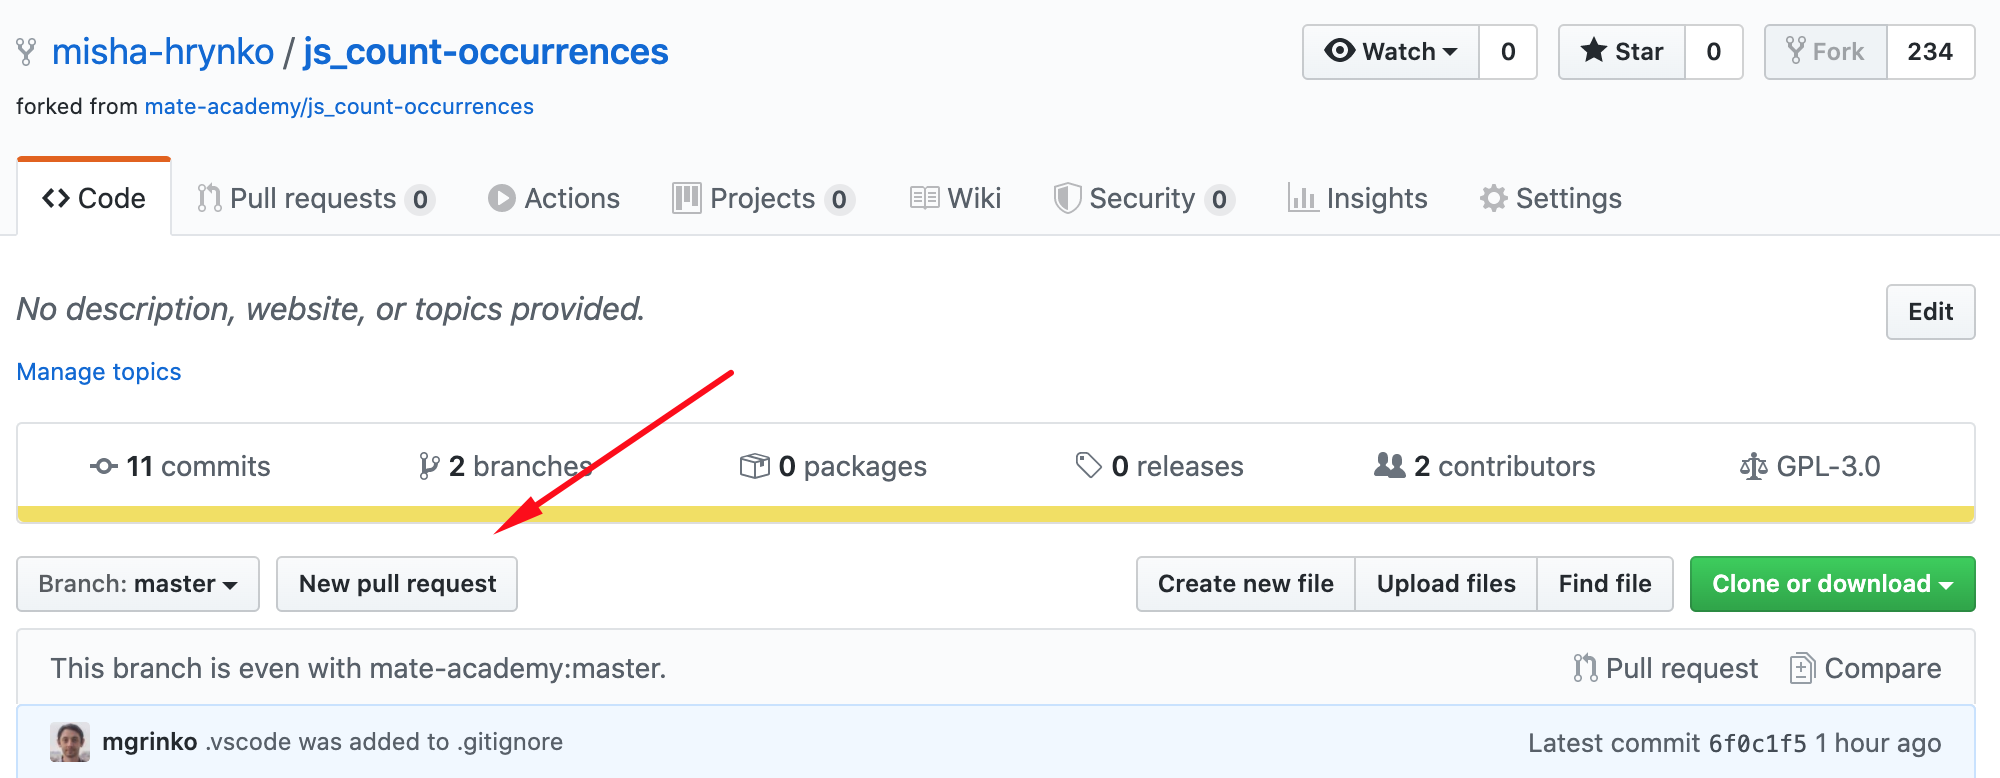Open the js_count-occurrences repository link
The height and width of the screenshot is (778, 2000).
pyautogui.click(x=486, y=52)
